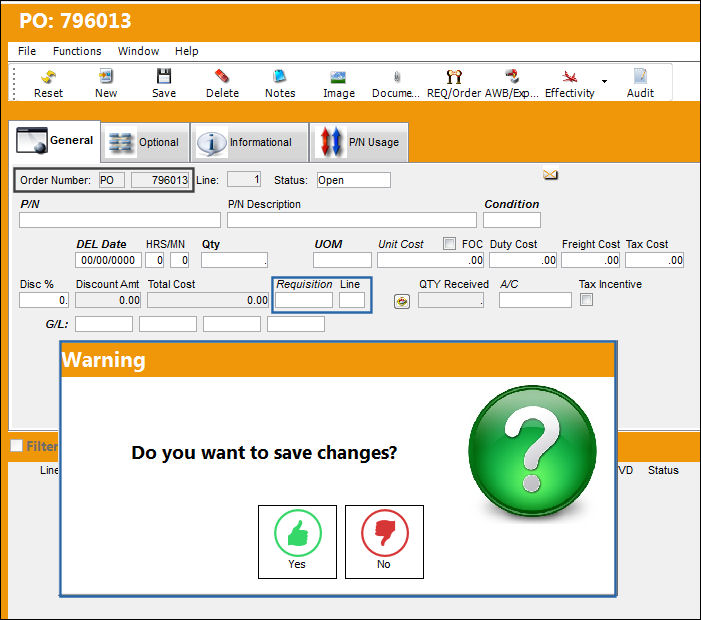Click the envelope email icon
This screenshot has width=701, height=620.
[550, 174]
